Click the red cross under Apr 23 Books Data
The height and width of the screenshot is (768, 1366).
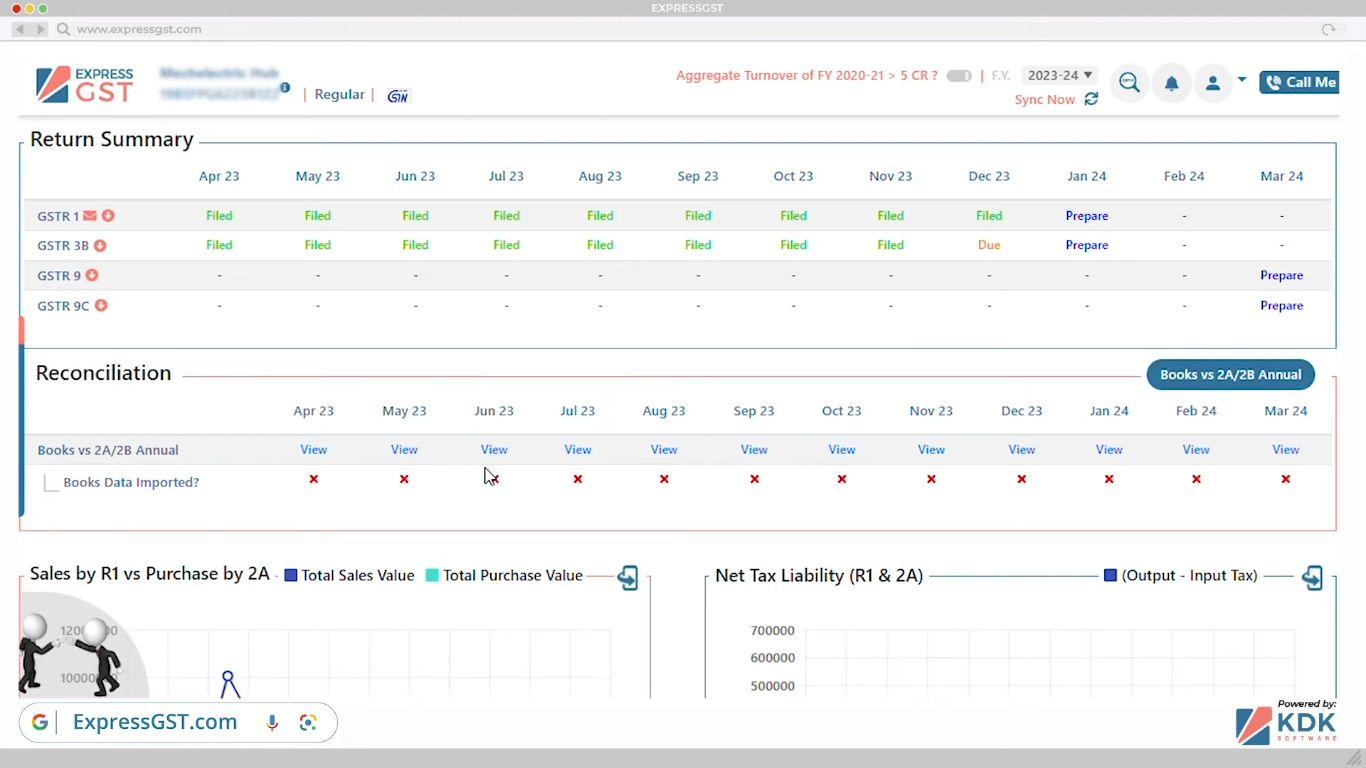point(313,479)
